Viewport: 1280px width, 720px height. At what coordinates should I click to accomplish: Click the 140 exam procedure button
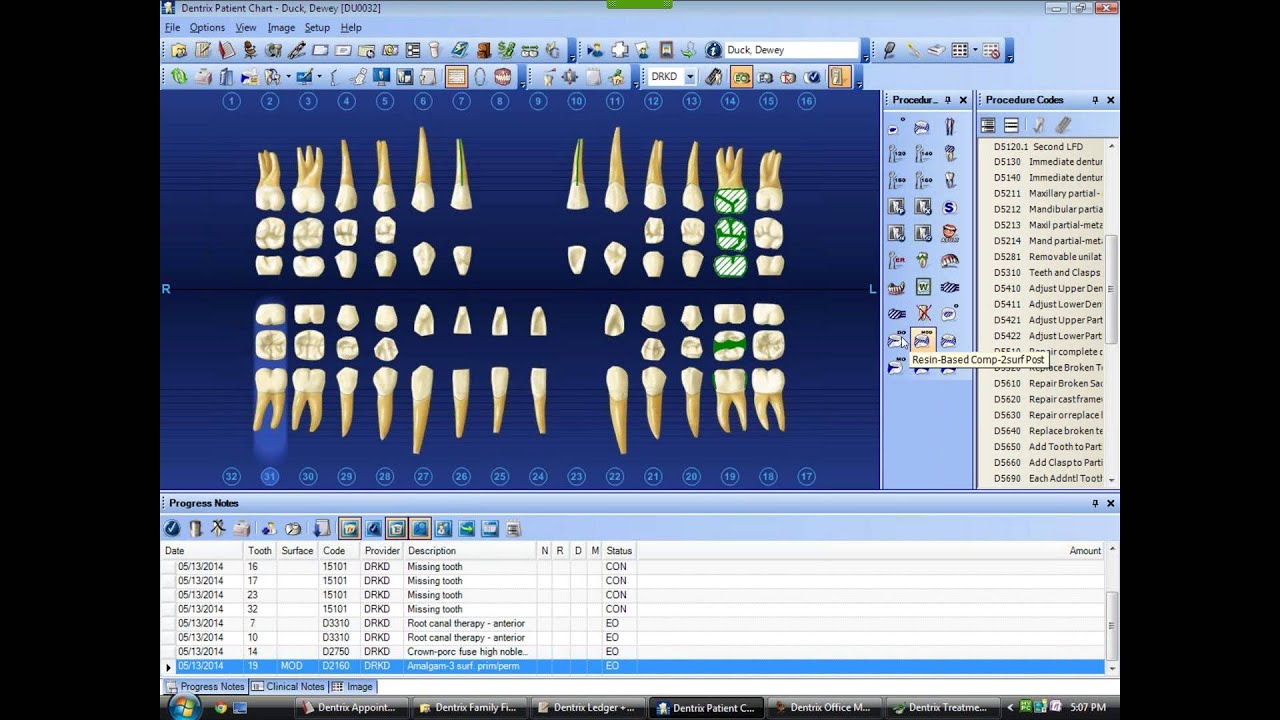point(923,154)
